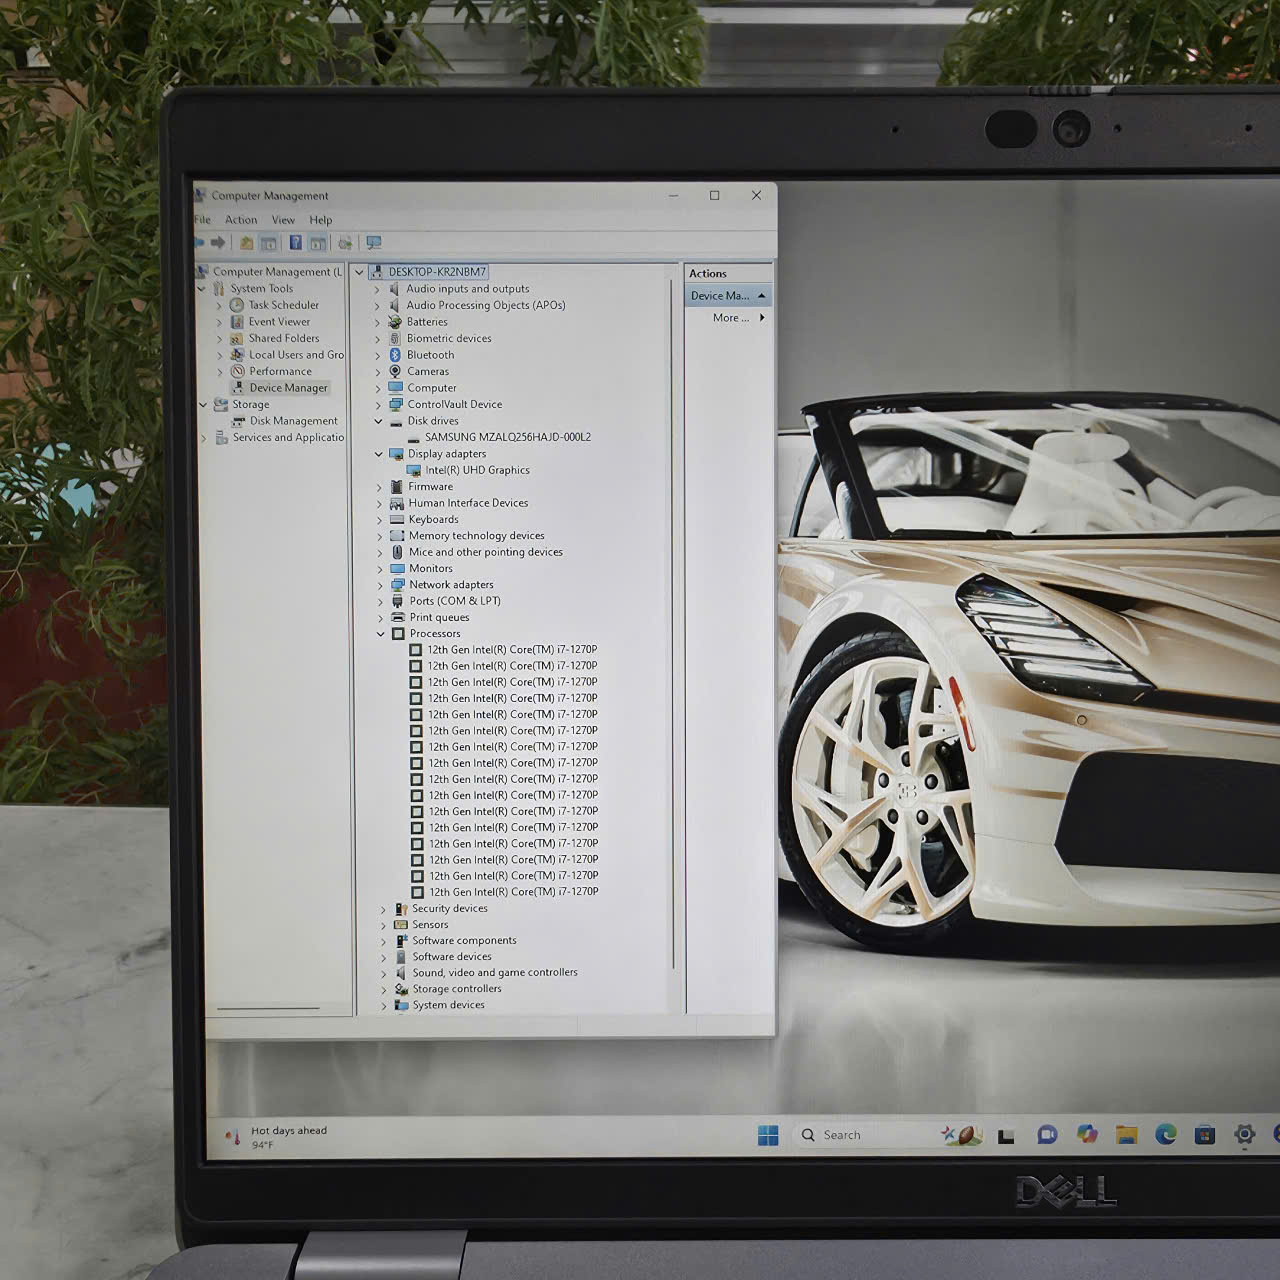Screen dimensions: 1280x1280
Task: Collapse the Processors category
Action: [381, 634]
